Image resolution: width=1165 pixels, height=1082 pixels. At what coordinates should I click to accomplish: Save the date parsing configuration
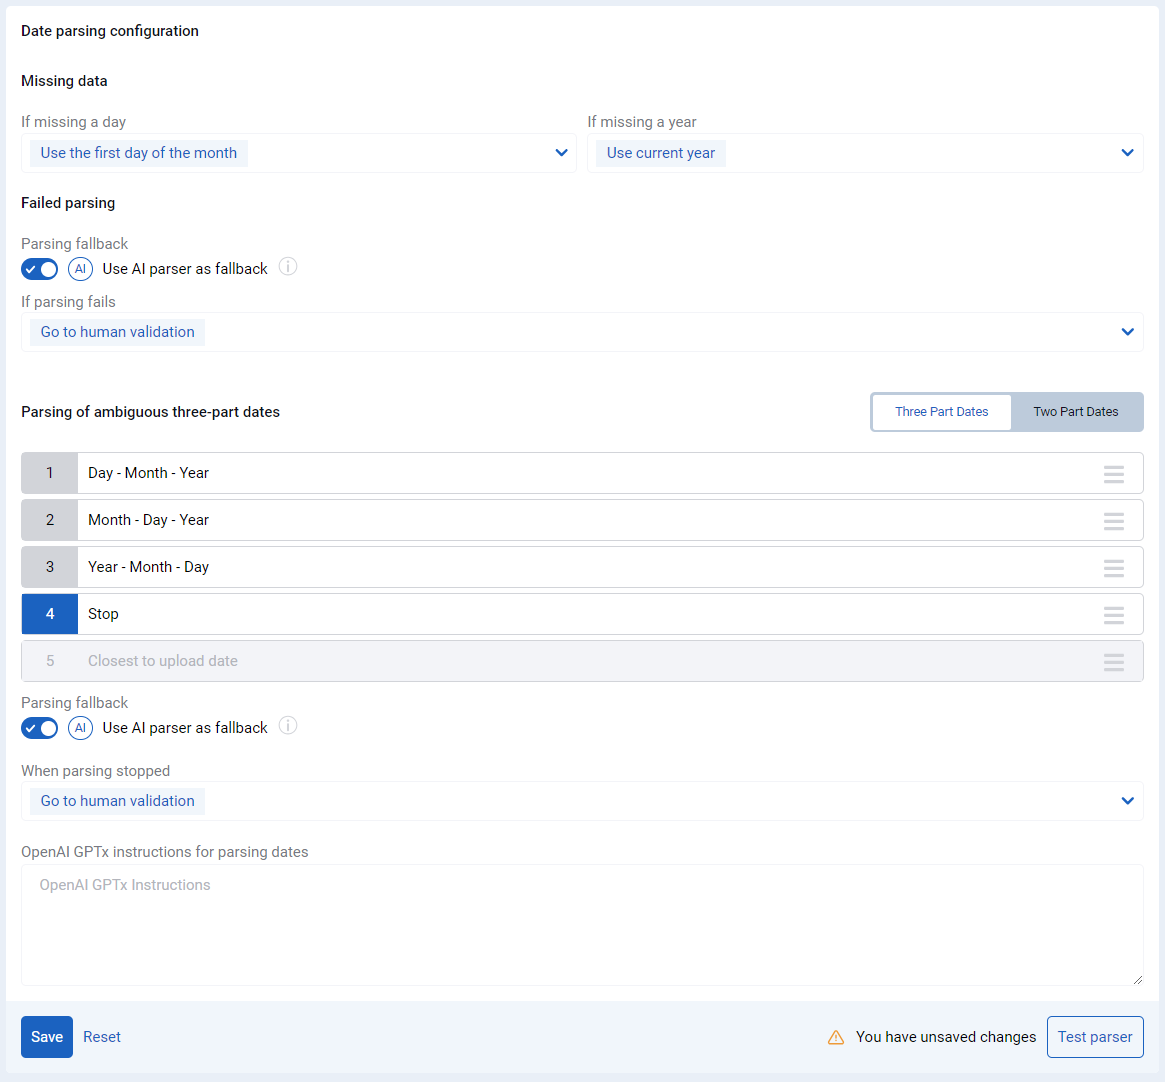click(x=47, y=1037)
